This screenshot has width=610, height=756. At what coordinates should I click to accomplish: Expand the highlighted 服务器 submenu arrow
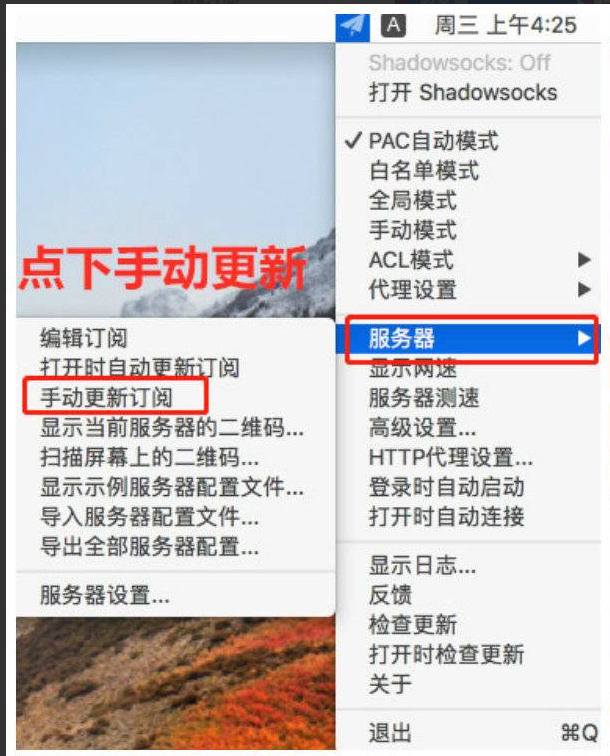(584, 338)
